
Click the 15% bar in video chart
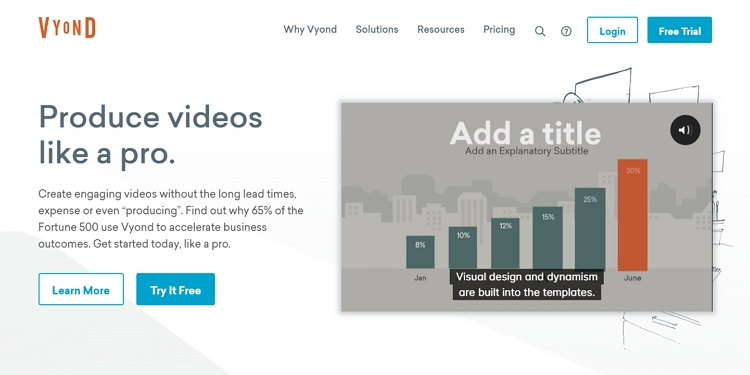[548, 238]
